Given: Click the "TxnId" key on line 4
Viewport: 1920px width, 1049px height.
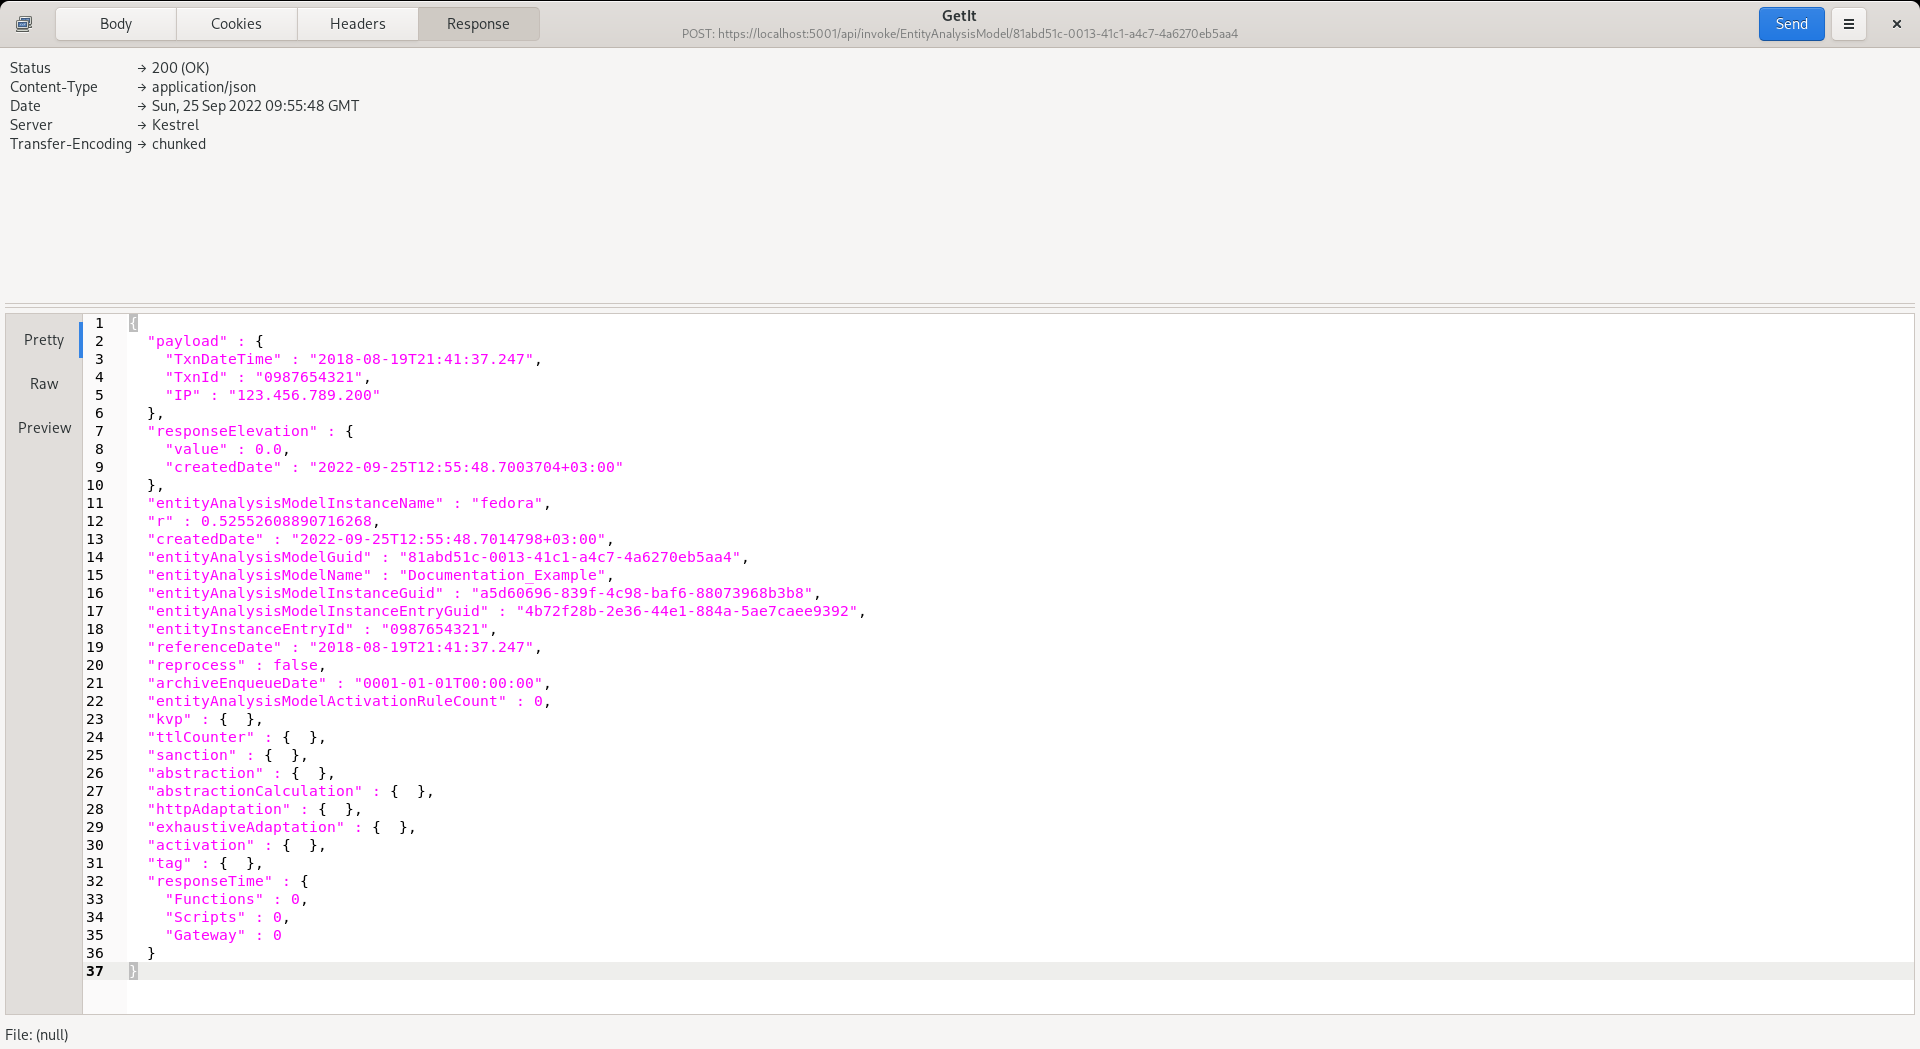Looking at the screenshot, I should point(196,378).
